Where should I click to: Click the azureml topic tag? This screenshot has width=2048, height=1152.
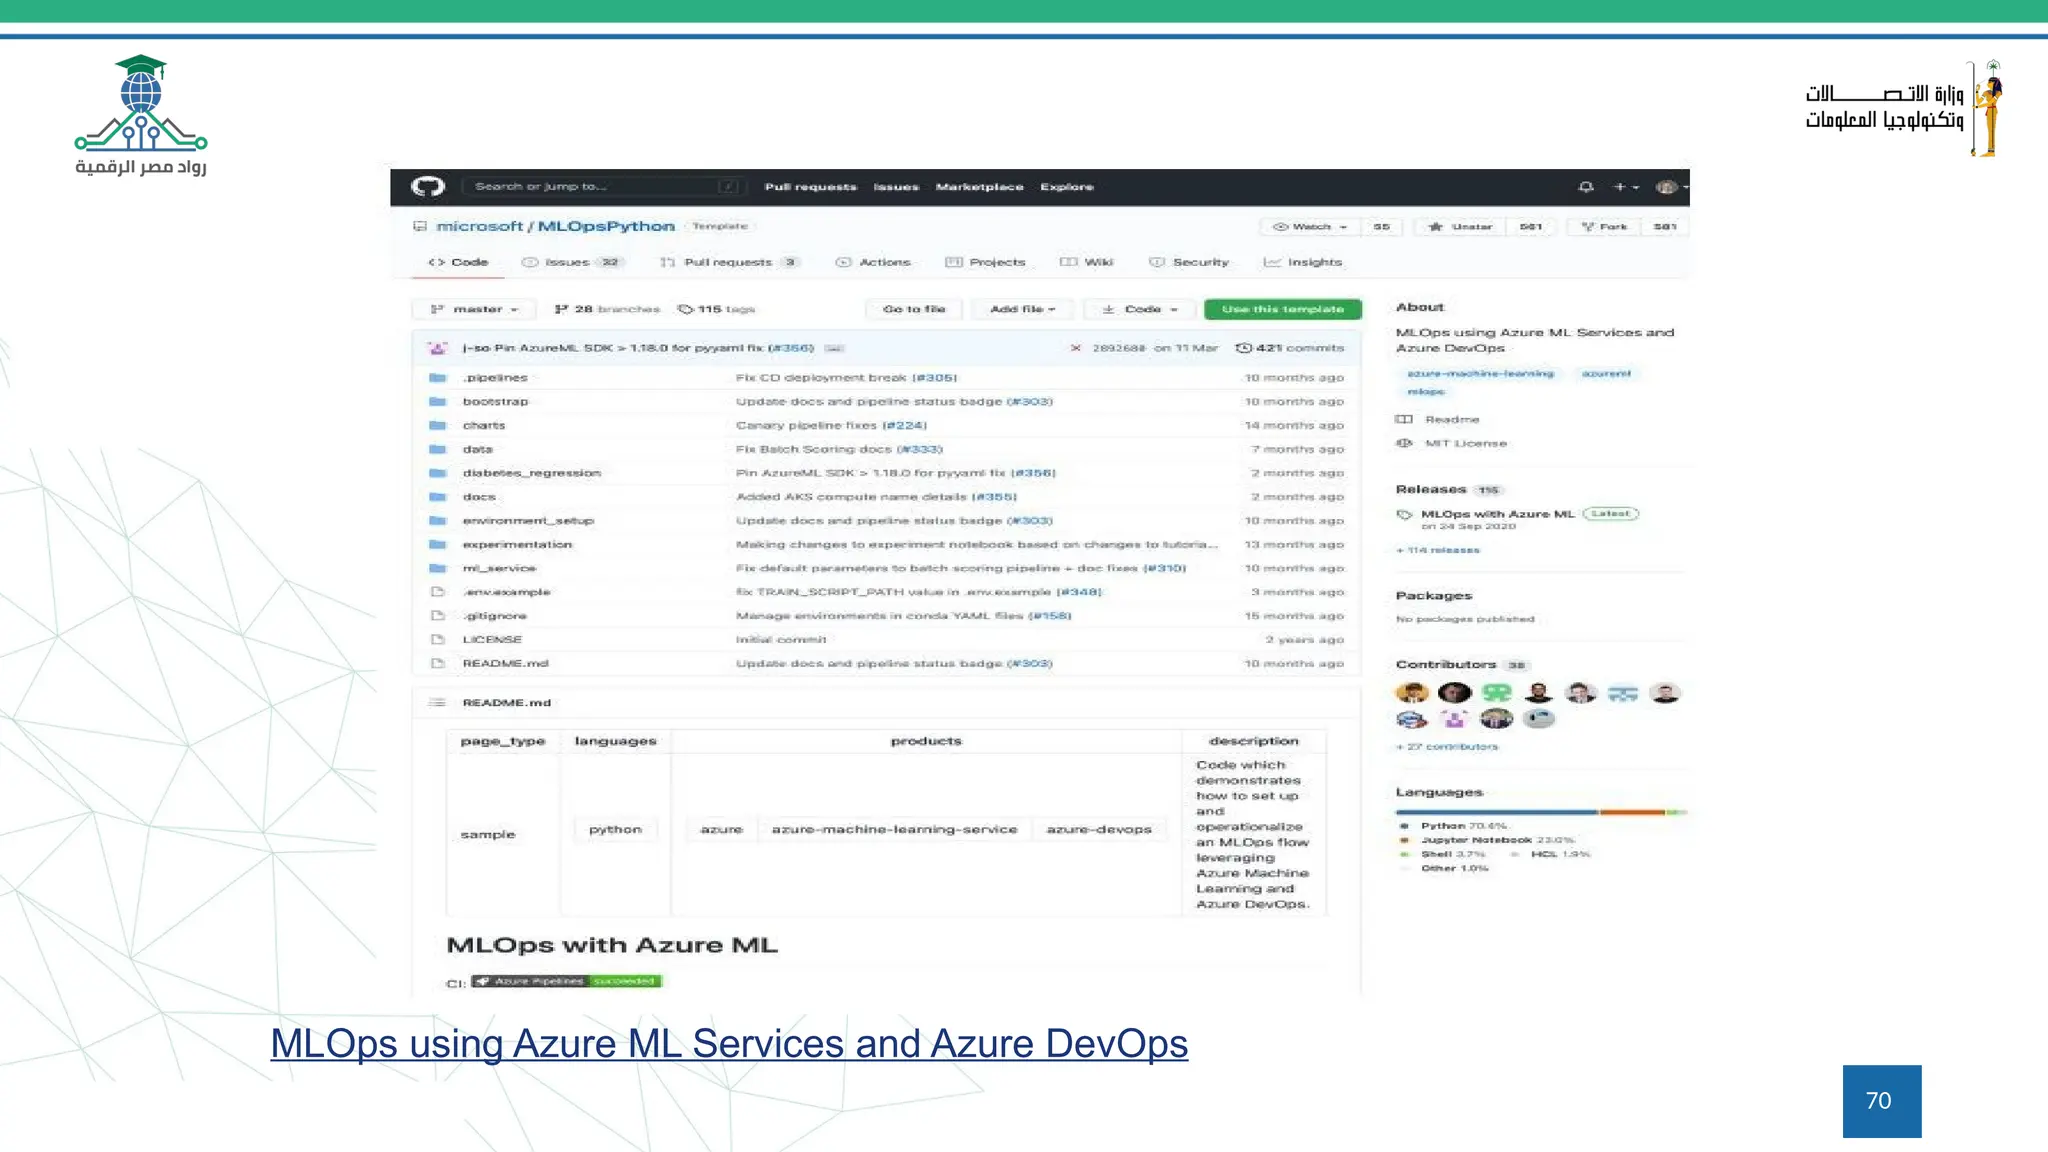pyautogui.click(x=1606, y=374)
